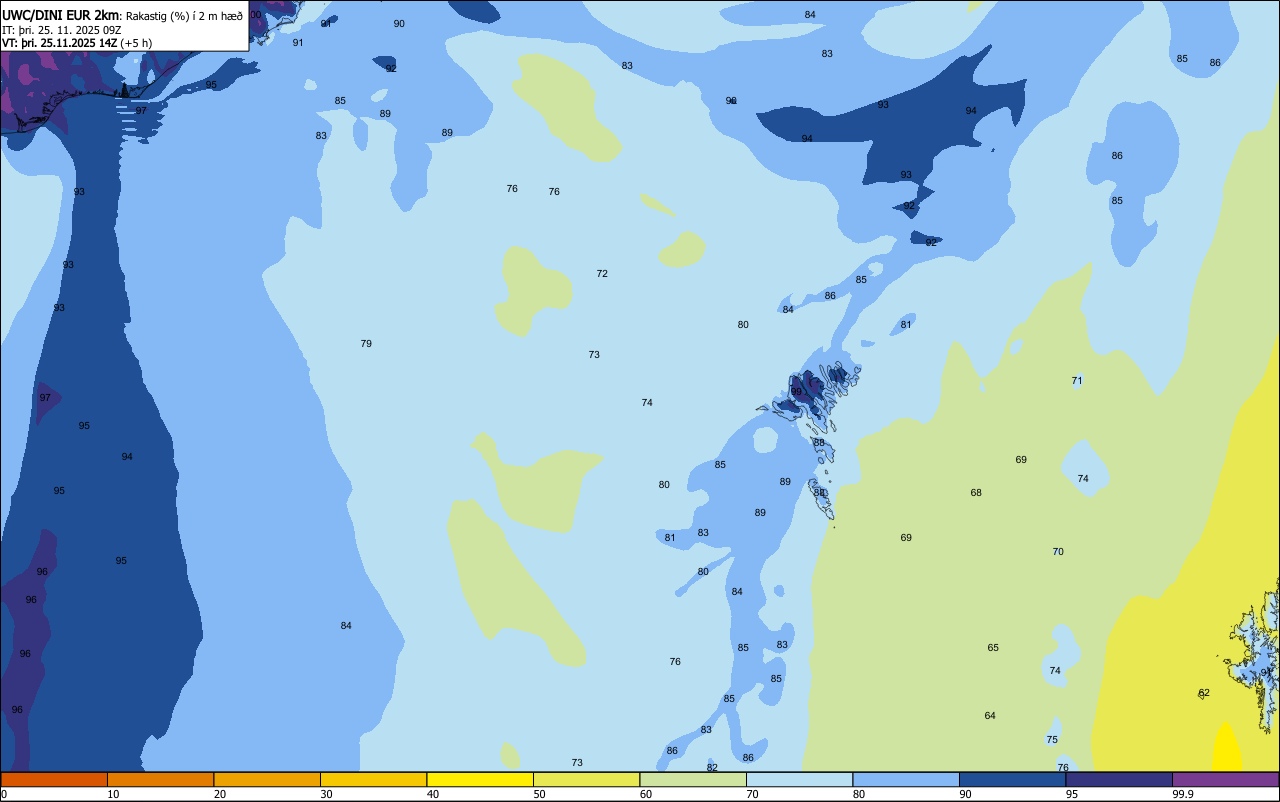Click the 50–60 pale yellow legend block

coord(586,779)
